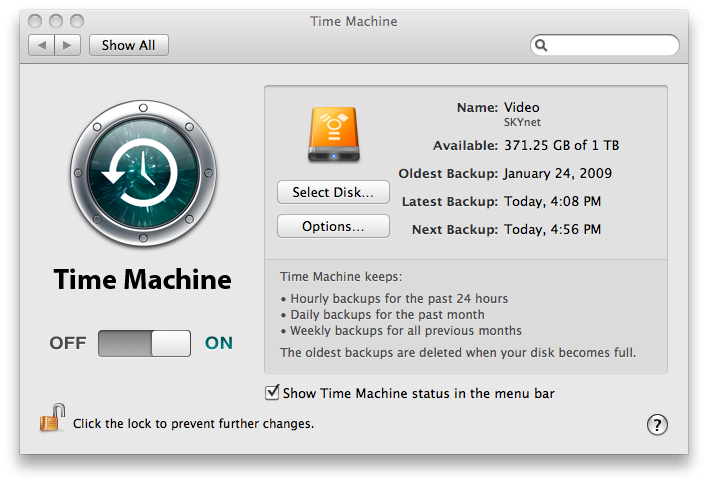Click the disk name "Video"
The width and height of the screenshot is (708, 484).
coord(522,107)
